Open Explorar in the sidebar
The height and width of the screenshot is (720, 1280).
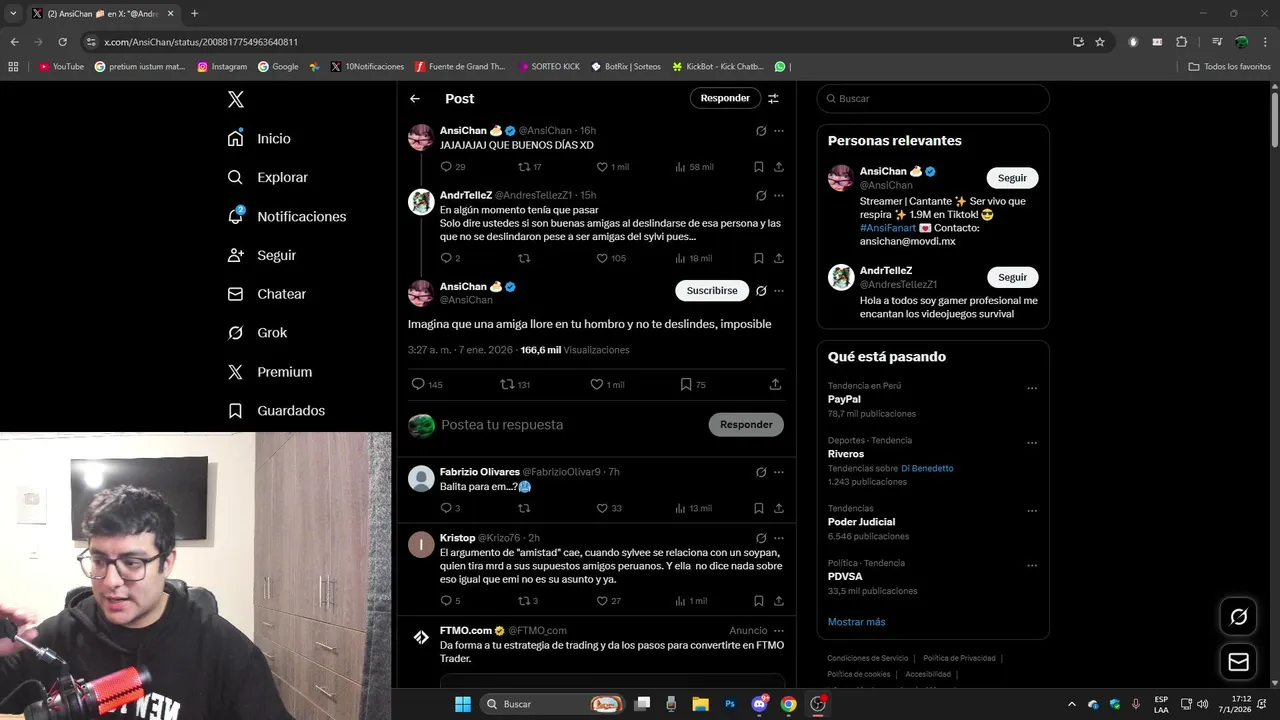268,177
